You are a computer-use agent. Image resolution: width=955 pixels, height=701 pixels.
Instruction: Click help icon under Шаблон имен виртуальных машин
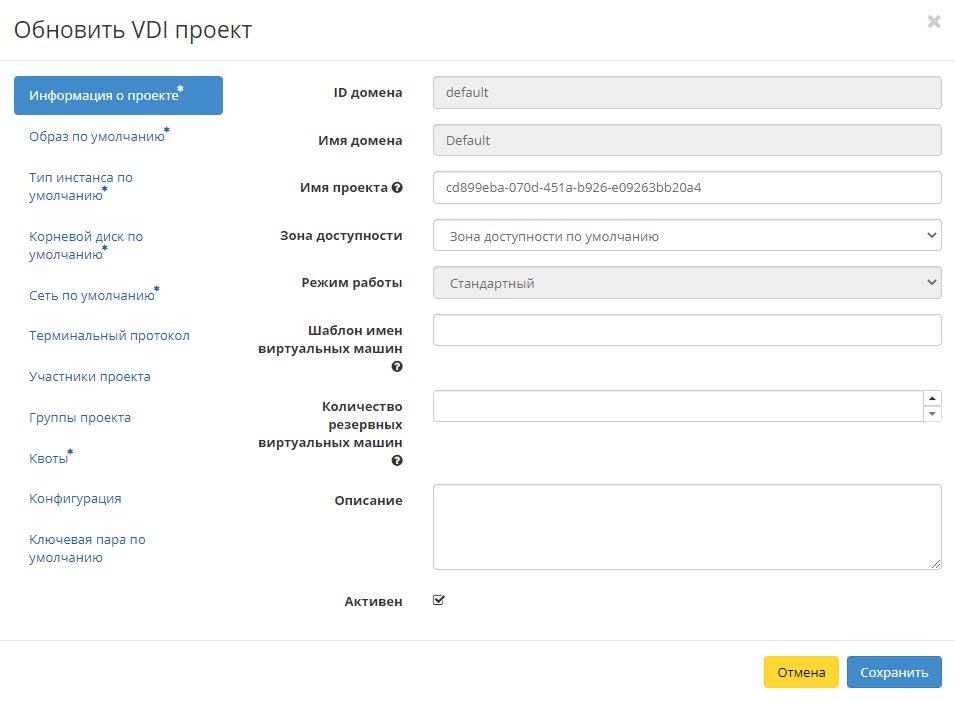tap(397, 367)
